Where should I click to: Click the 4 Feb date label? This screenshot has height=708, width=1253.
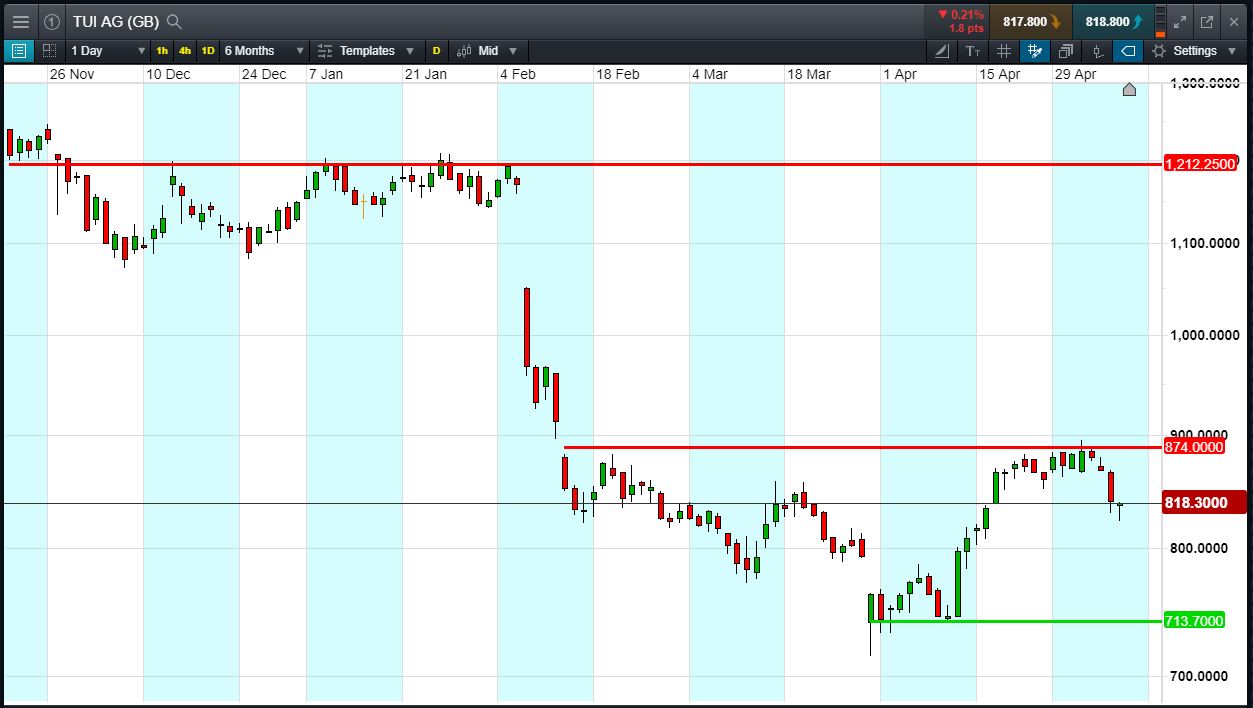[517, 74]
